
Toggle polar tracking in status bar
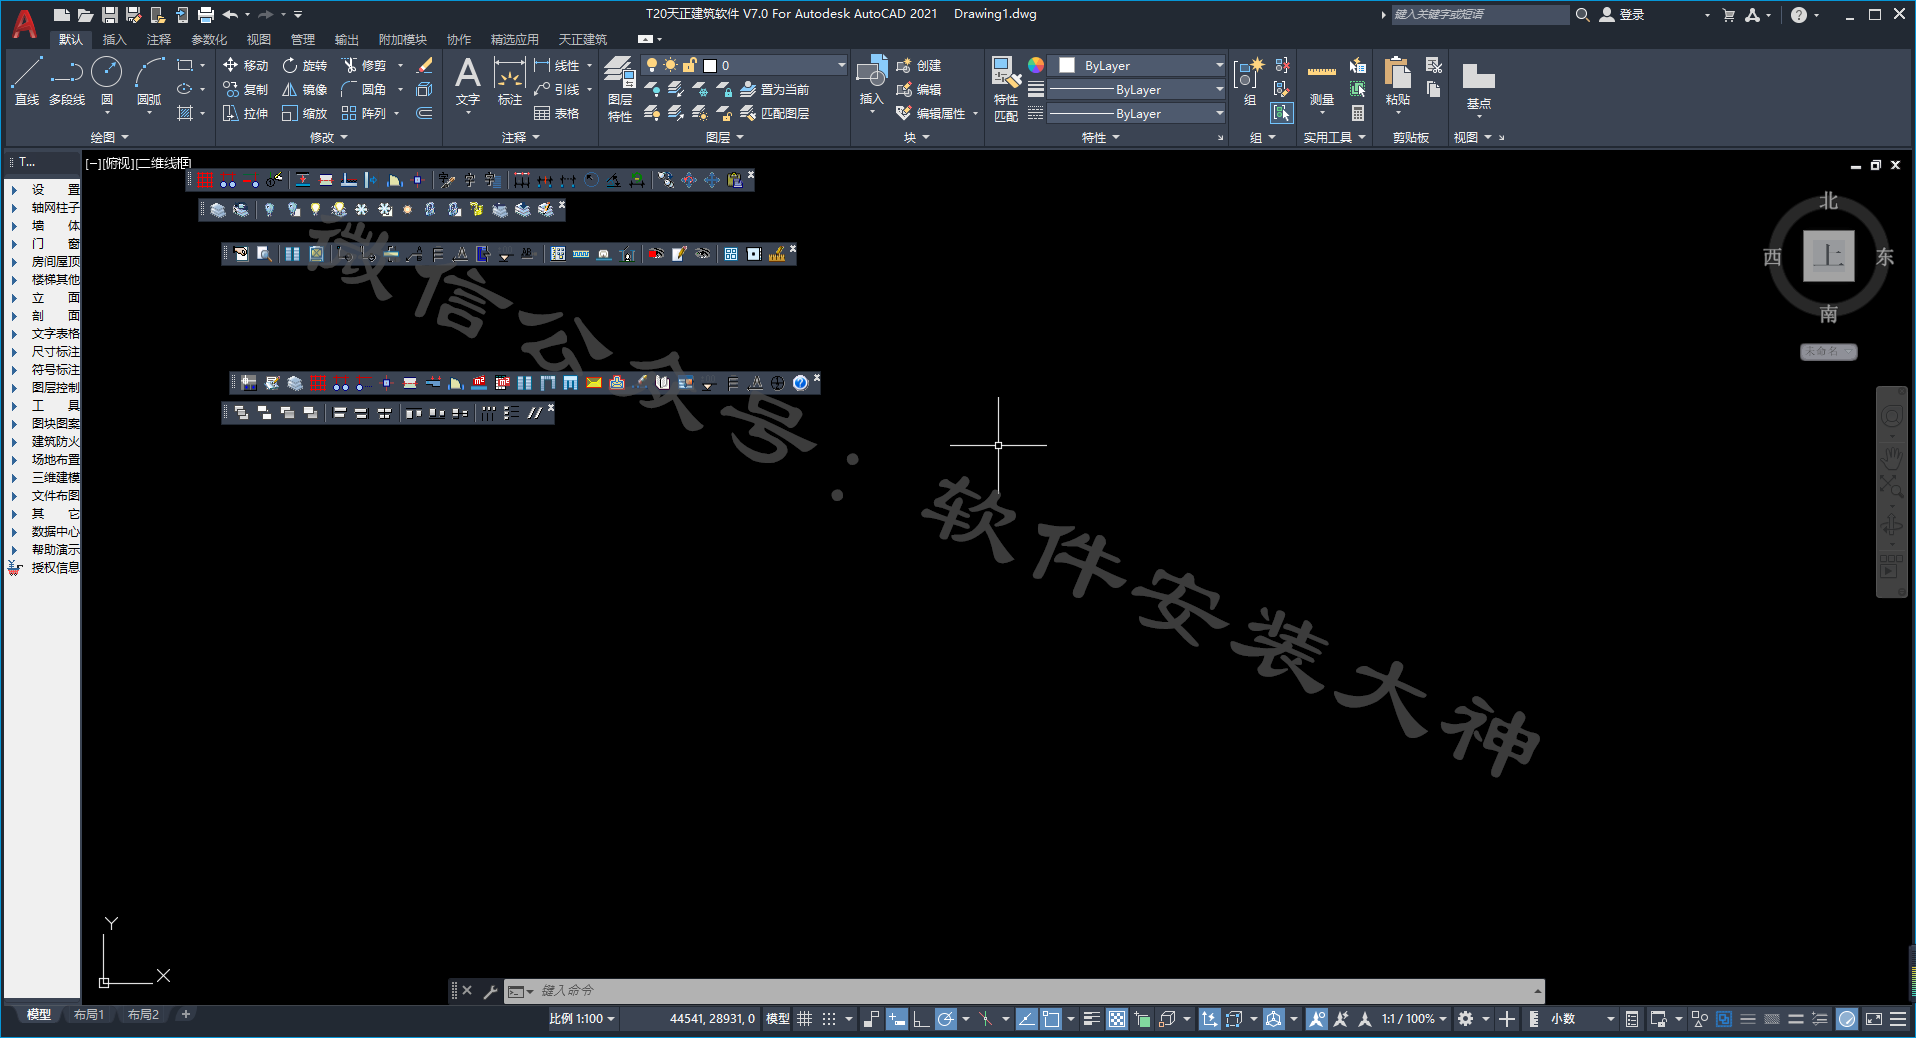point(945,1019)
